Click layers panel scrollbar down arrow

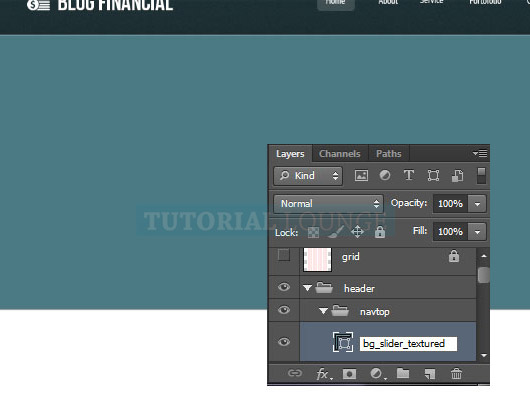coord(484,355)
